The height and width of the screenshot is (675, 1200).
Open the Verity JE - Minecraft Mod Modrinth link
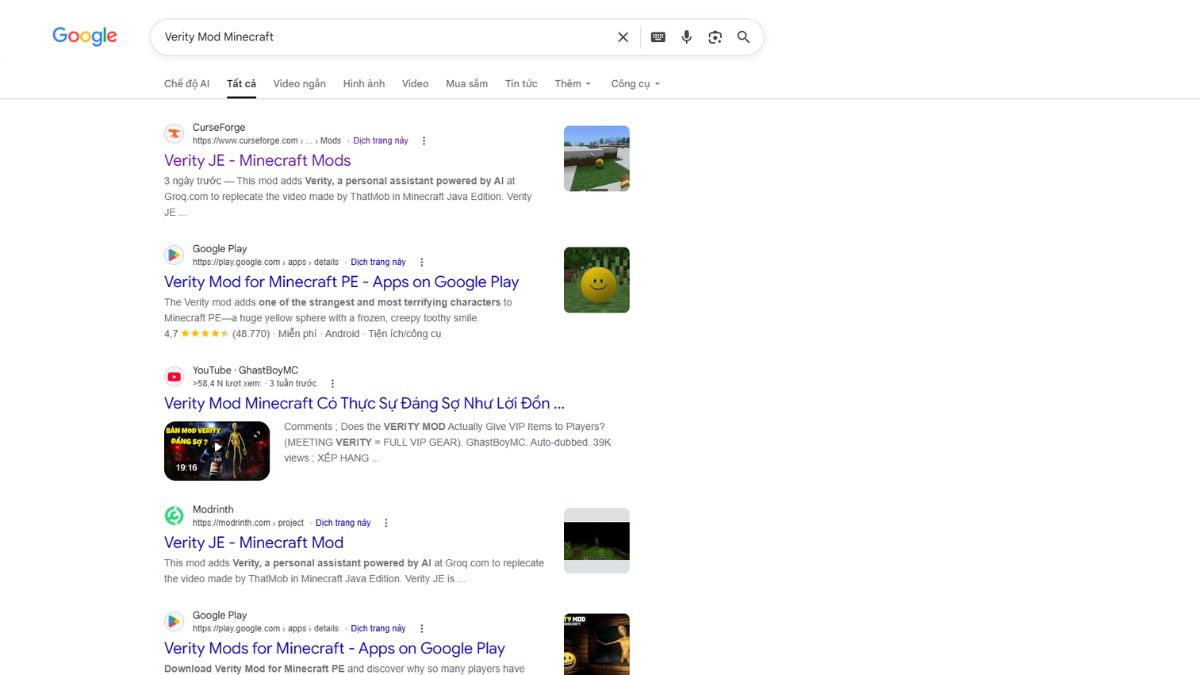click(x=254, y=542)
